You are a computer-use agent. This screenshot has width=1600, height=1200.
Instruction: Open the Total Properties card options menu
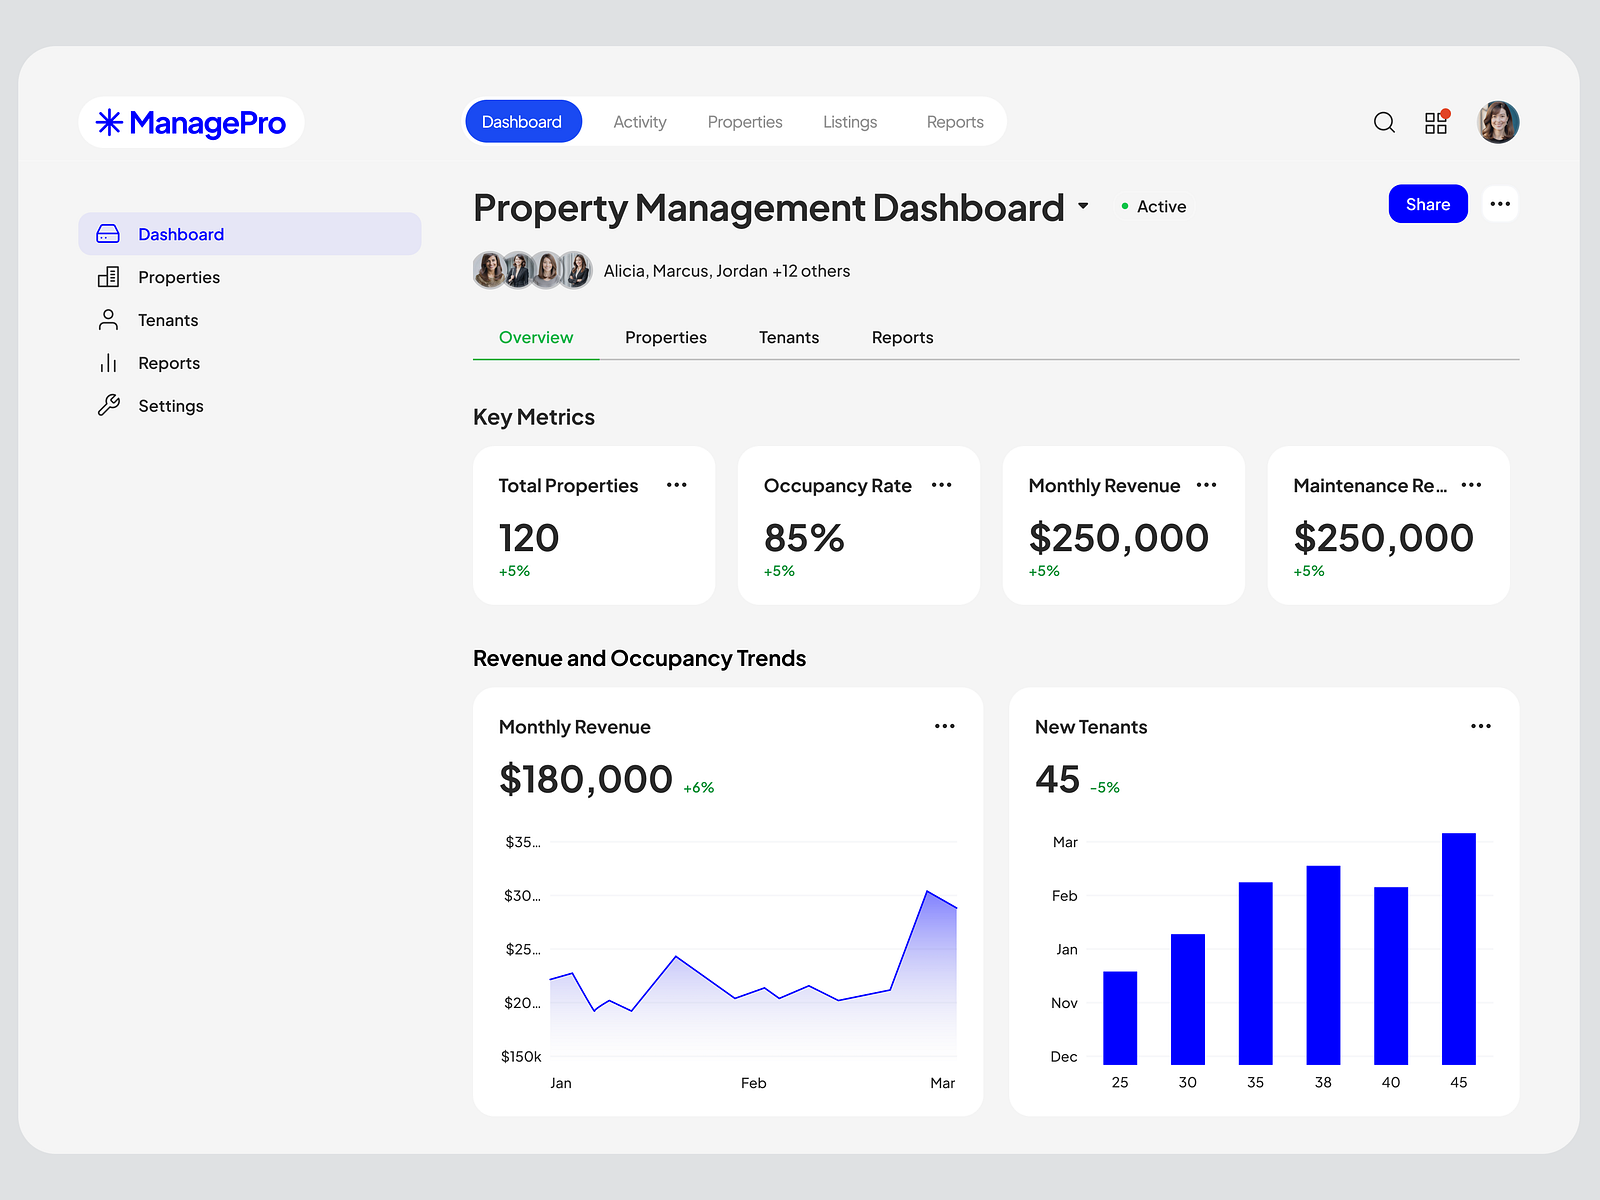[677, 485]
